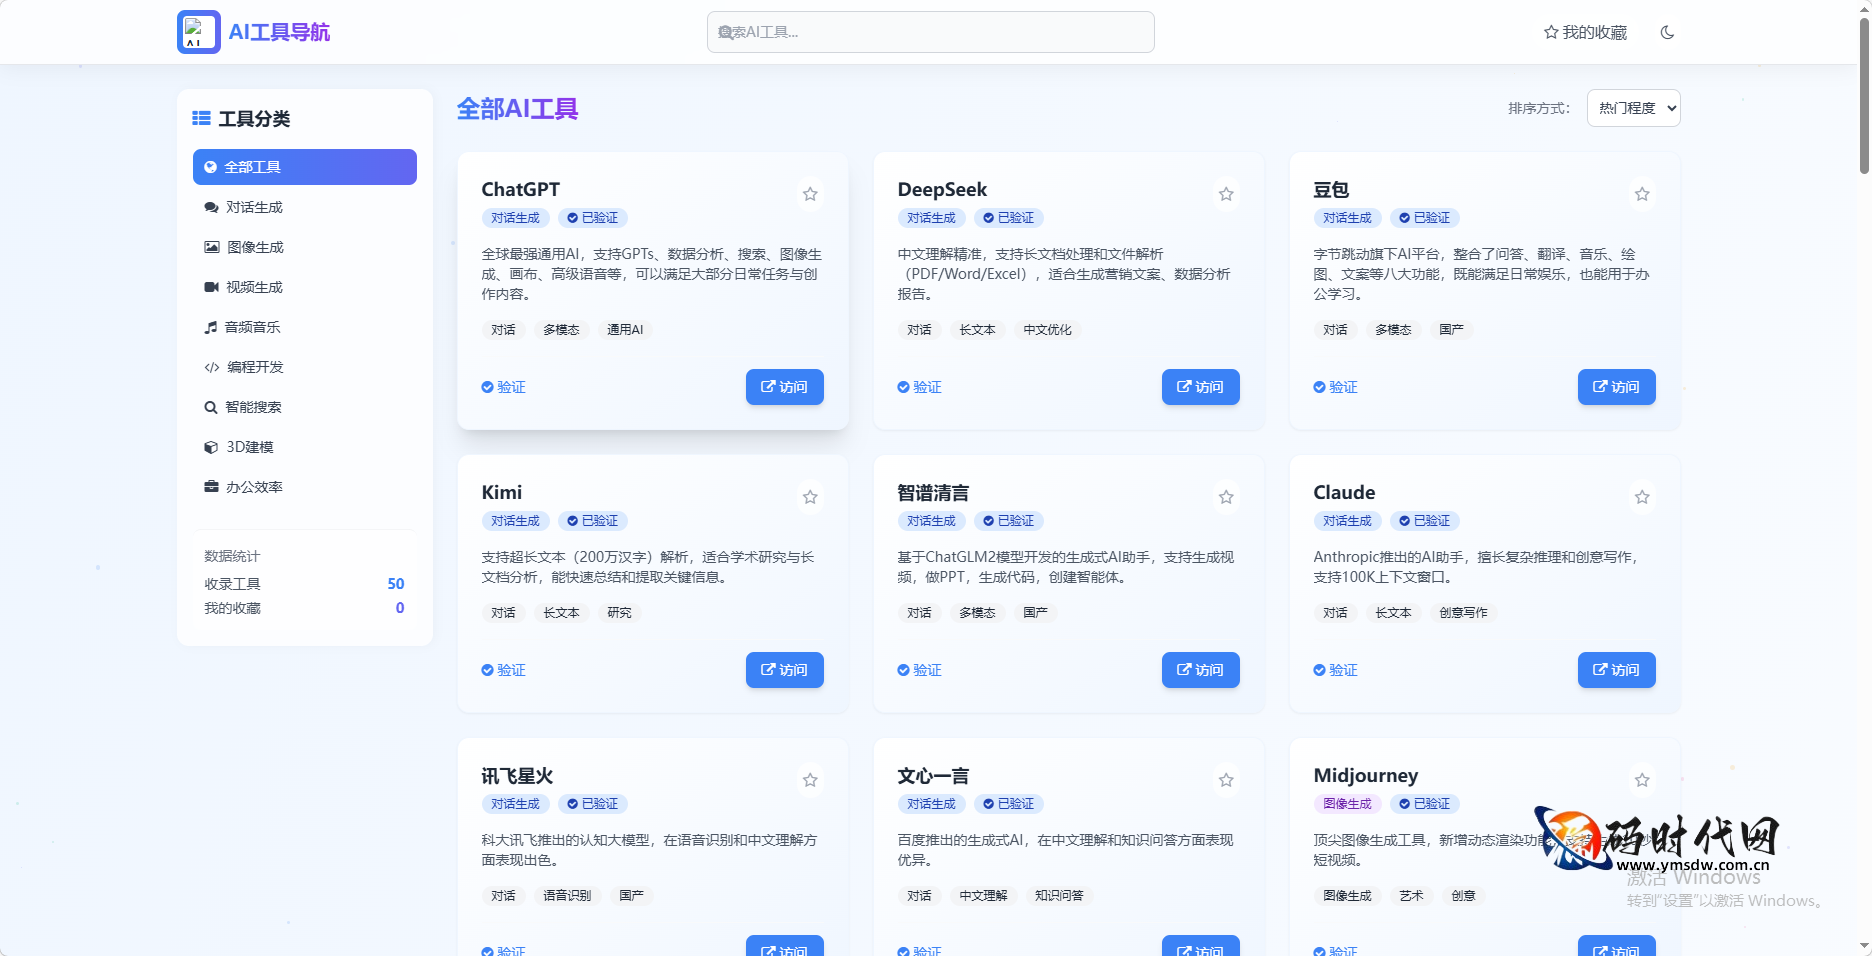Click the AI工具导航 logo icon

[x=198, y=32]
